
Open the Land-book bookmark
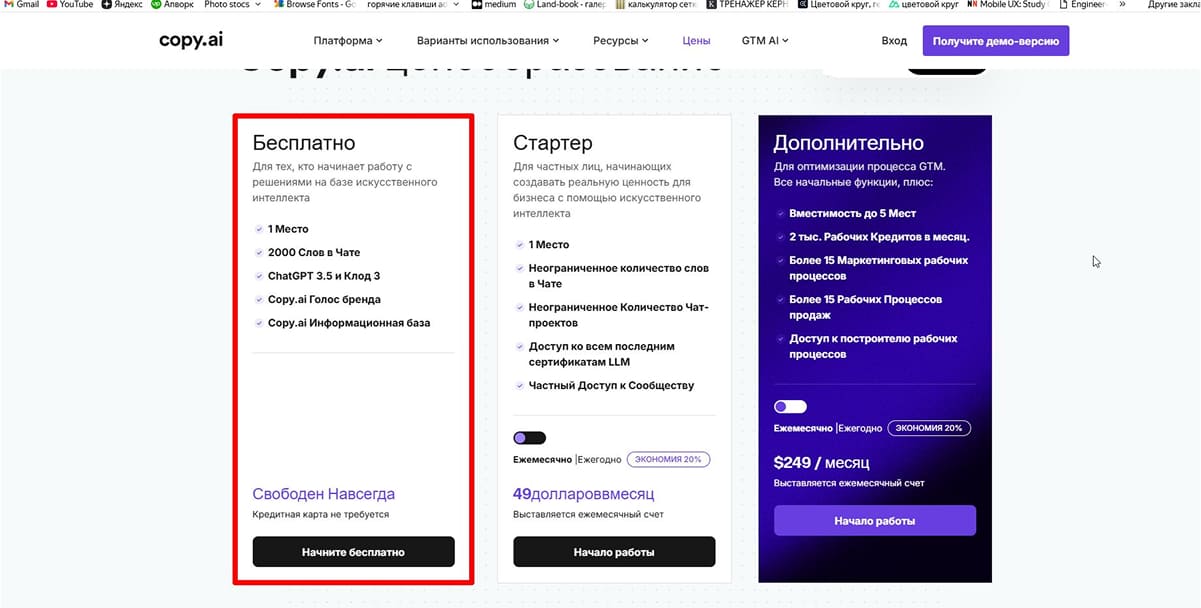point(565,5)
